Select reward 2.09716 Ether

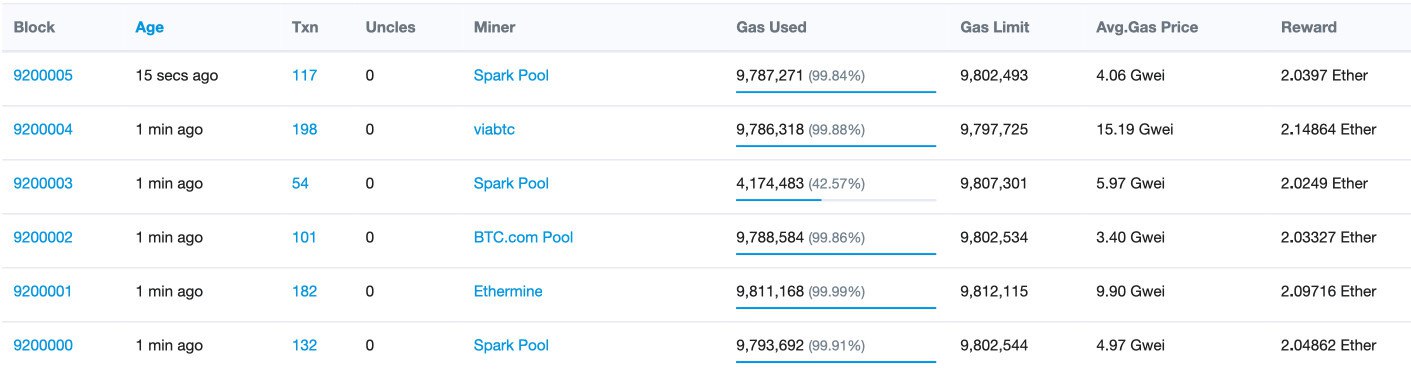click(x=1329, y=291)
